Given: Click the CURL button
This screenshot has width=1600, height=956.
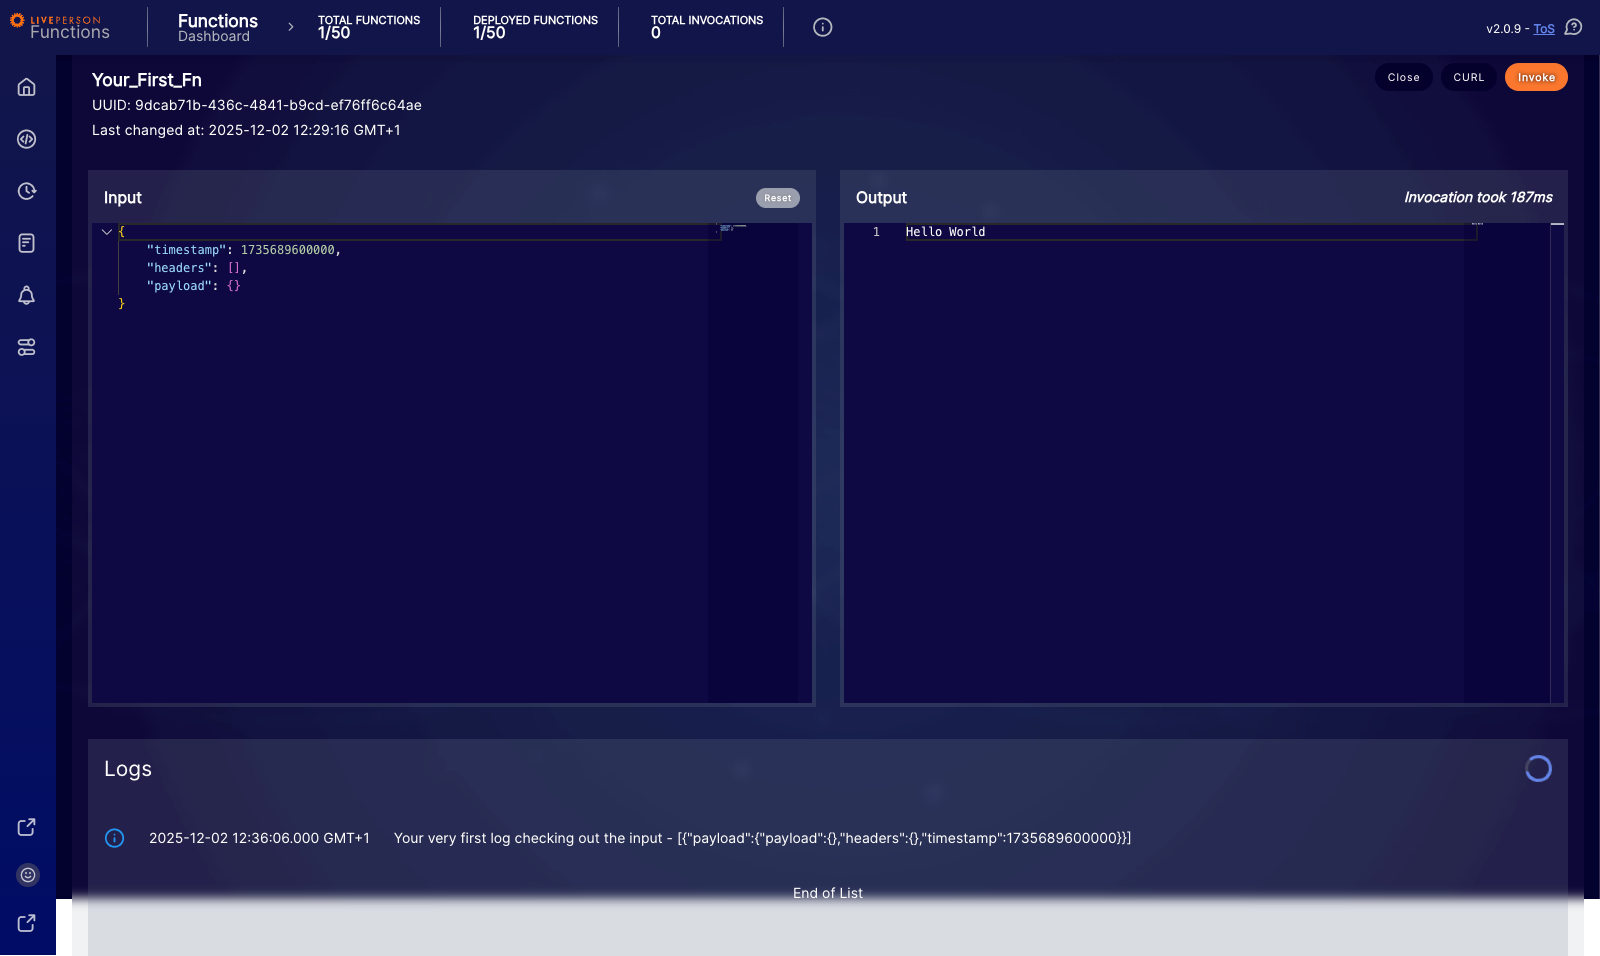Looking at the screenshot, I should tap(1468, 77).
